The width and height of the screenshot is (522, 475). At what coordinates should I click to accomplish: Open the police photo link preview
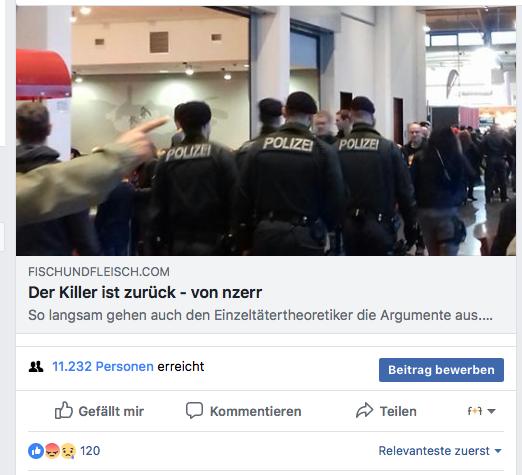[266, 131]
